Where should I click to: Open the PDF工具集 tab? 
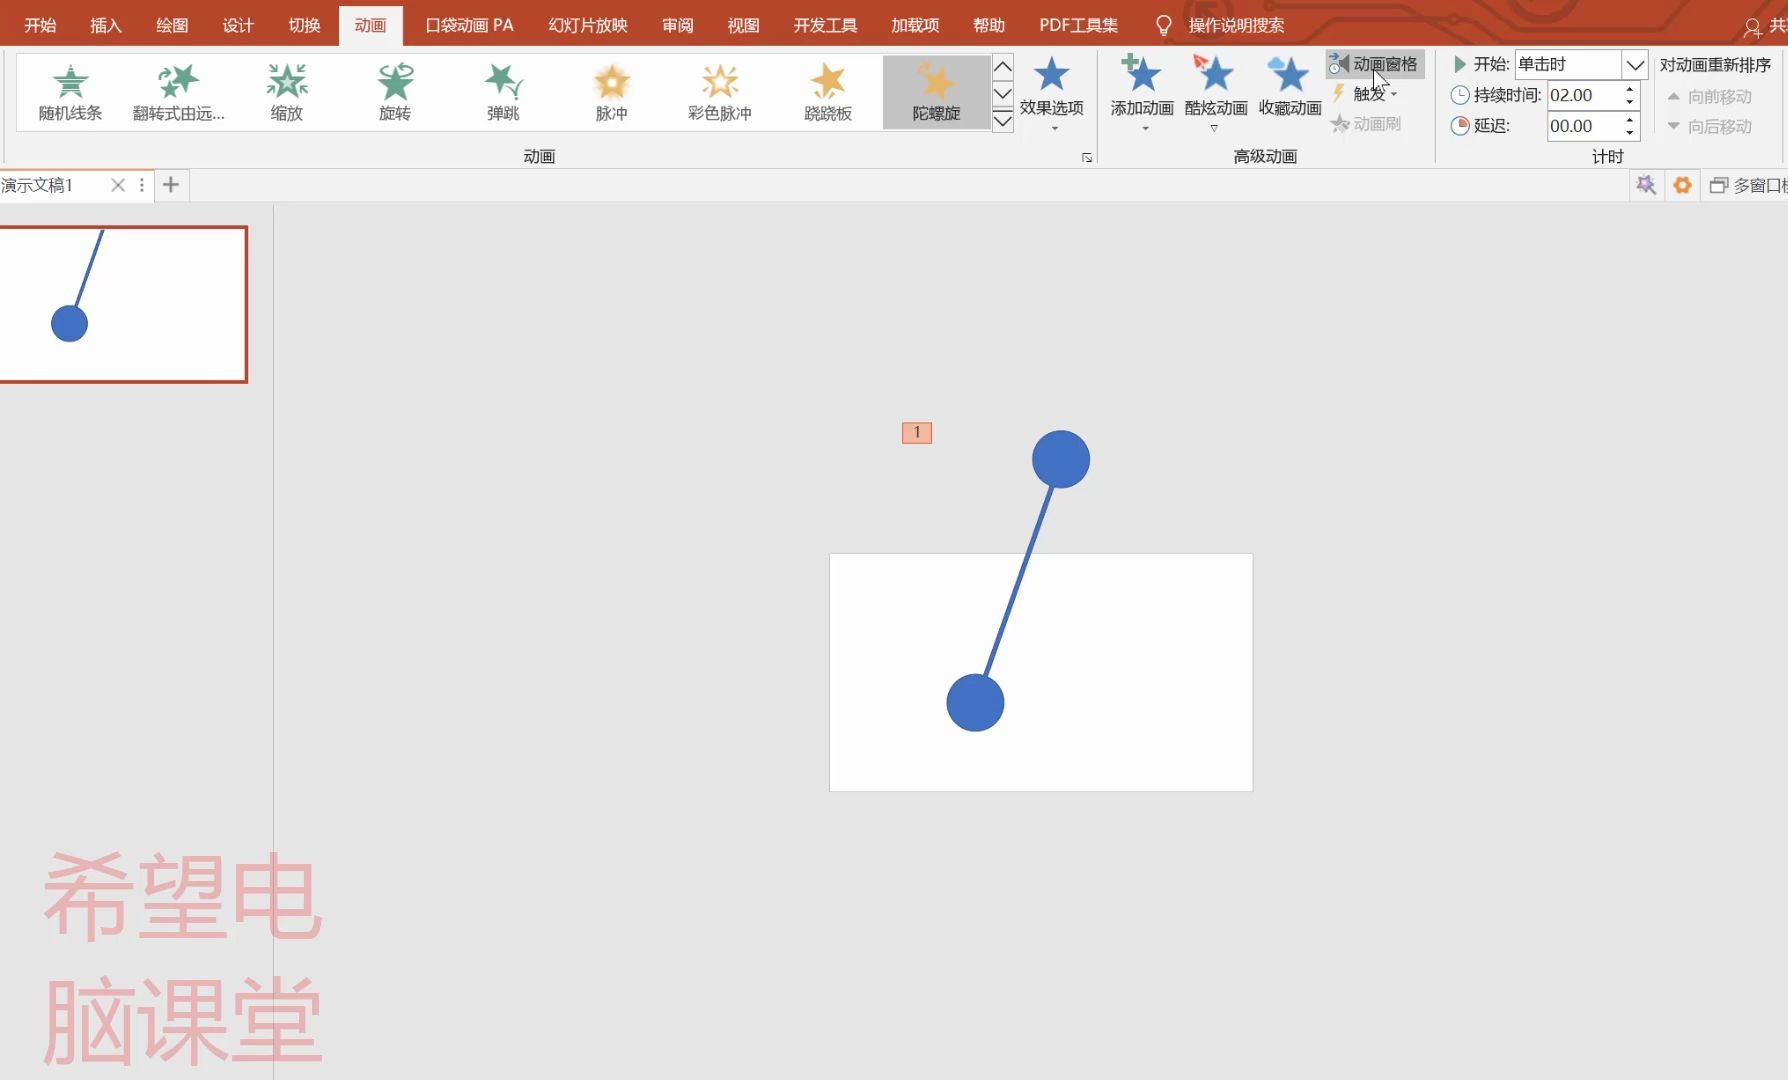click(1079, 25)
